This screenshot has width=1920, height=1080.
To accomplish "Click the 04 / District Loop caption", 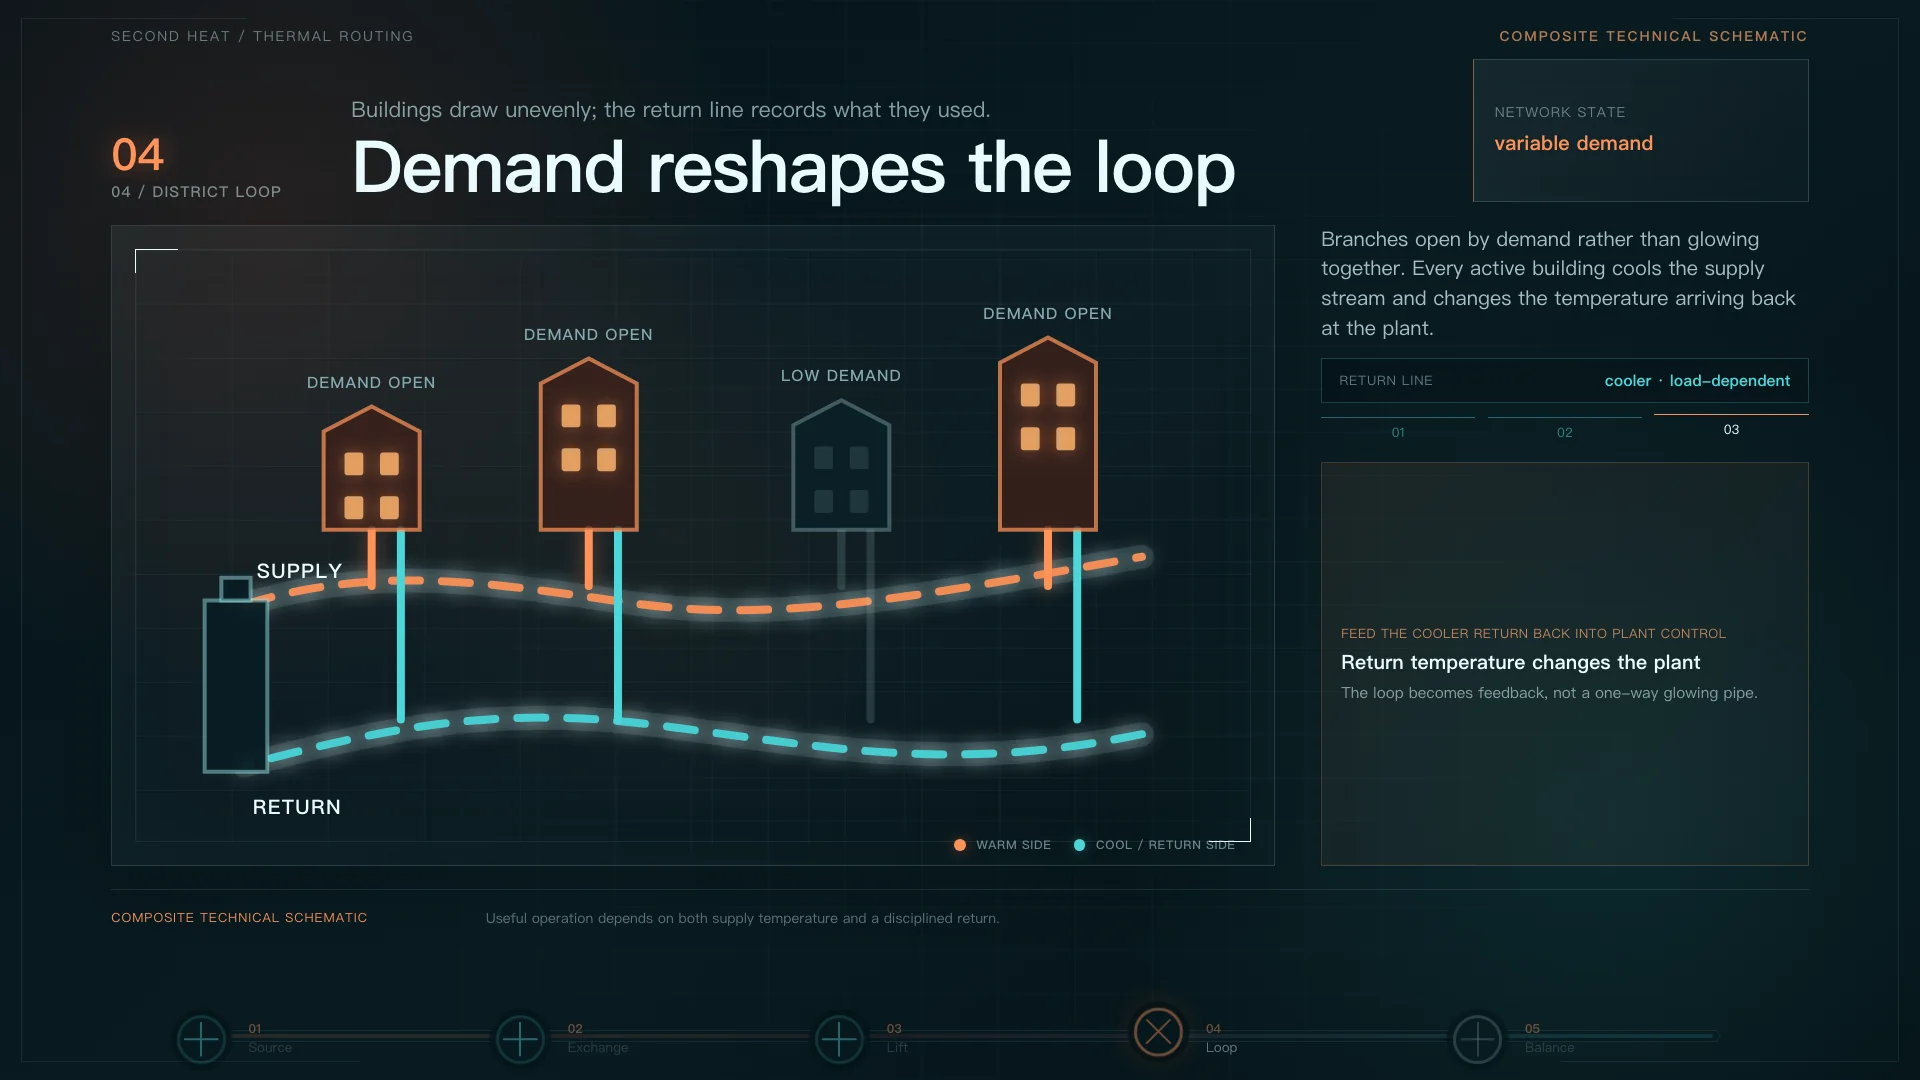I will pyautogui.click(x=196, y=192).
